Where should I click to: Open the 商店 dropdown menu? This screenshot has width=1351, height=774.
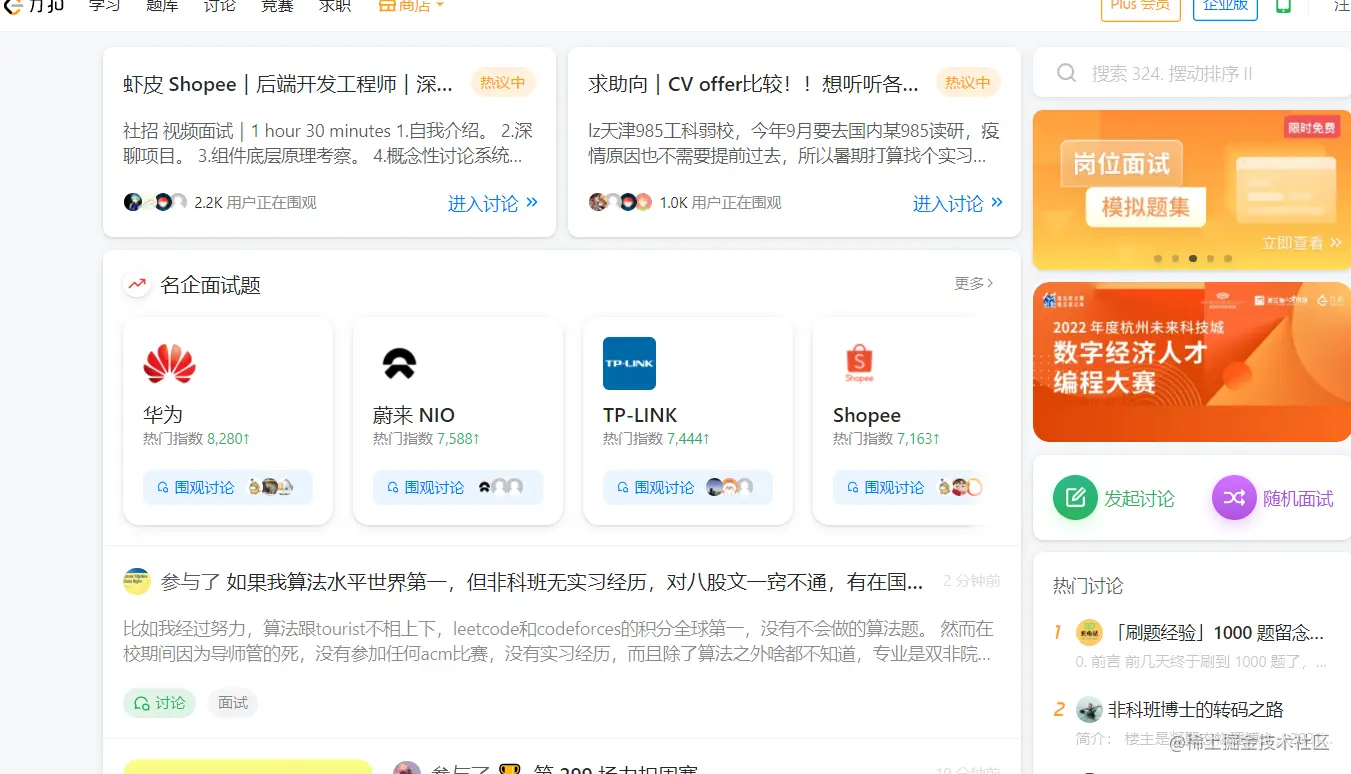click(411, 5)
